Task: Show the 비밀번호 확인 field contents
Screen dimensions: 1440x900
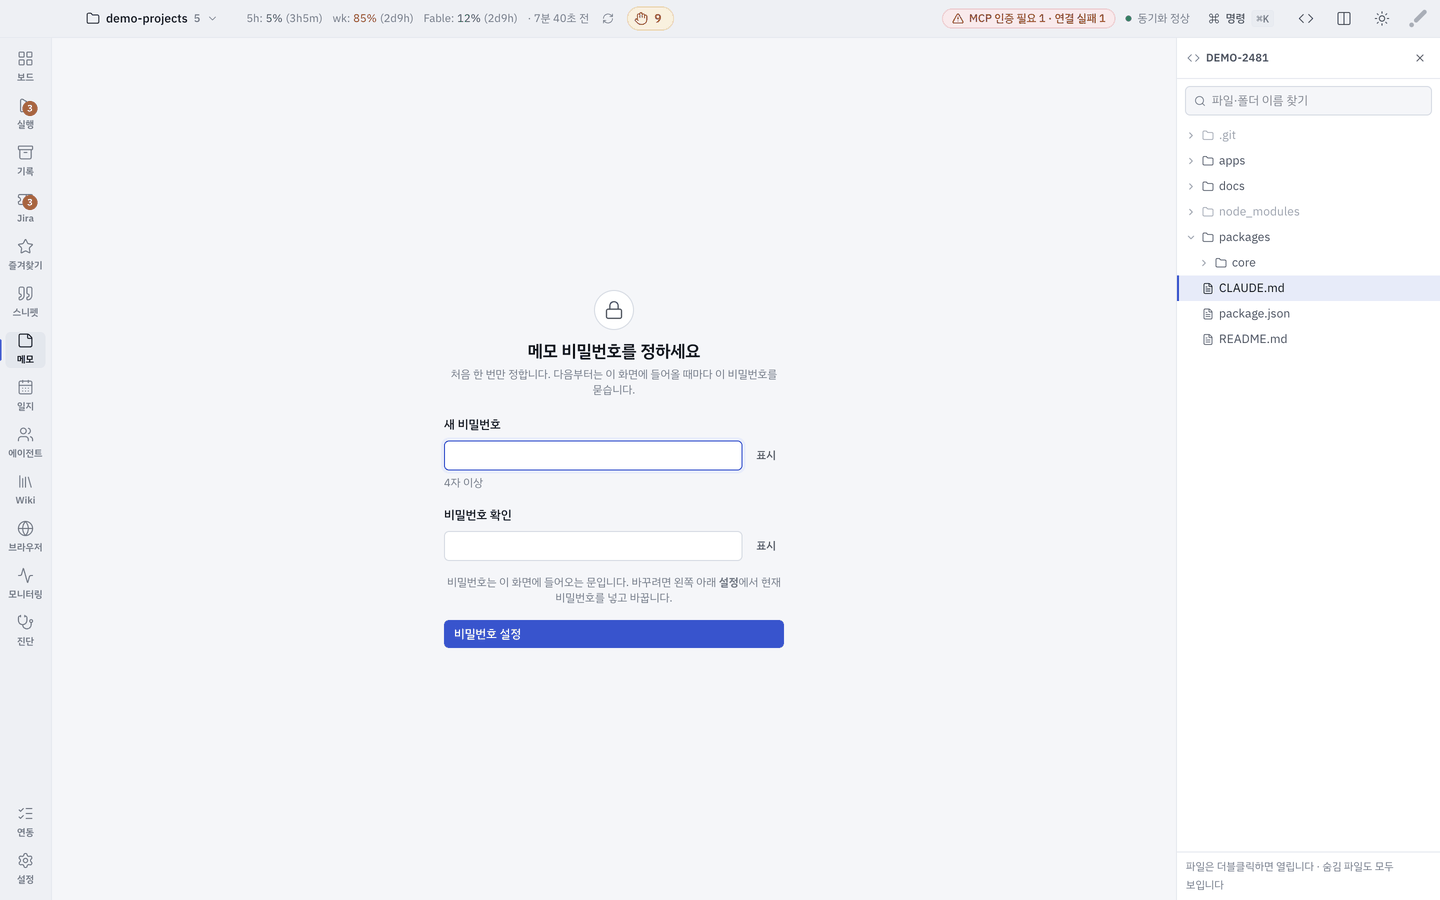Action: [766, 546]
